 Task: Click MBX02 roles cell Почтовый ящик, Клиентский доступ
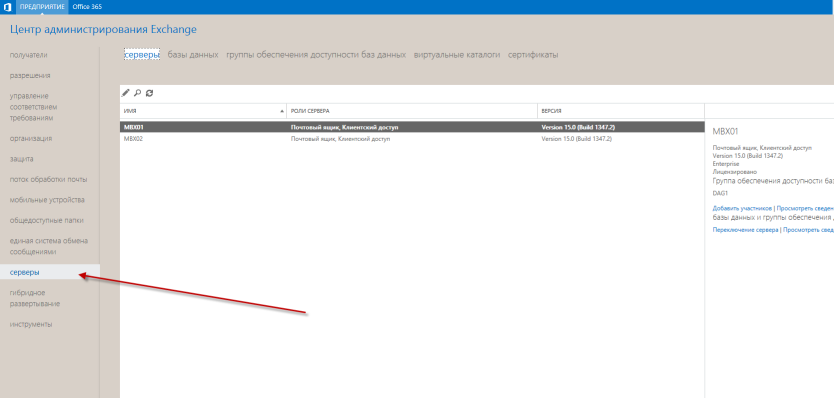pyautogui.click(x=340, y=139)
